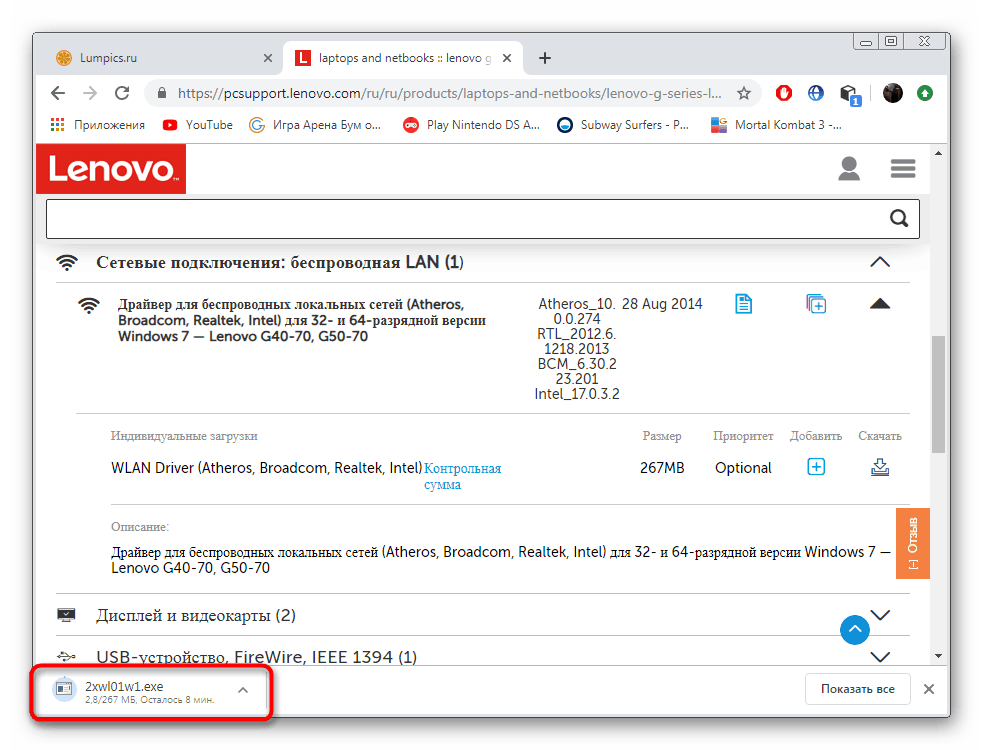Click the Сетевые подключения section heading
This screenshot has width=983, height=750.
click(280, 263)
